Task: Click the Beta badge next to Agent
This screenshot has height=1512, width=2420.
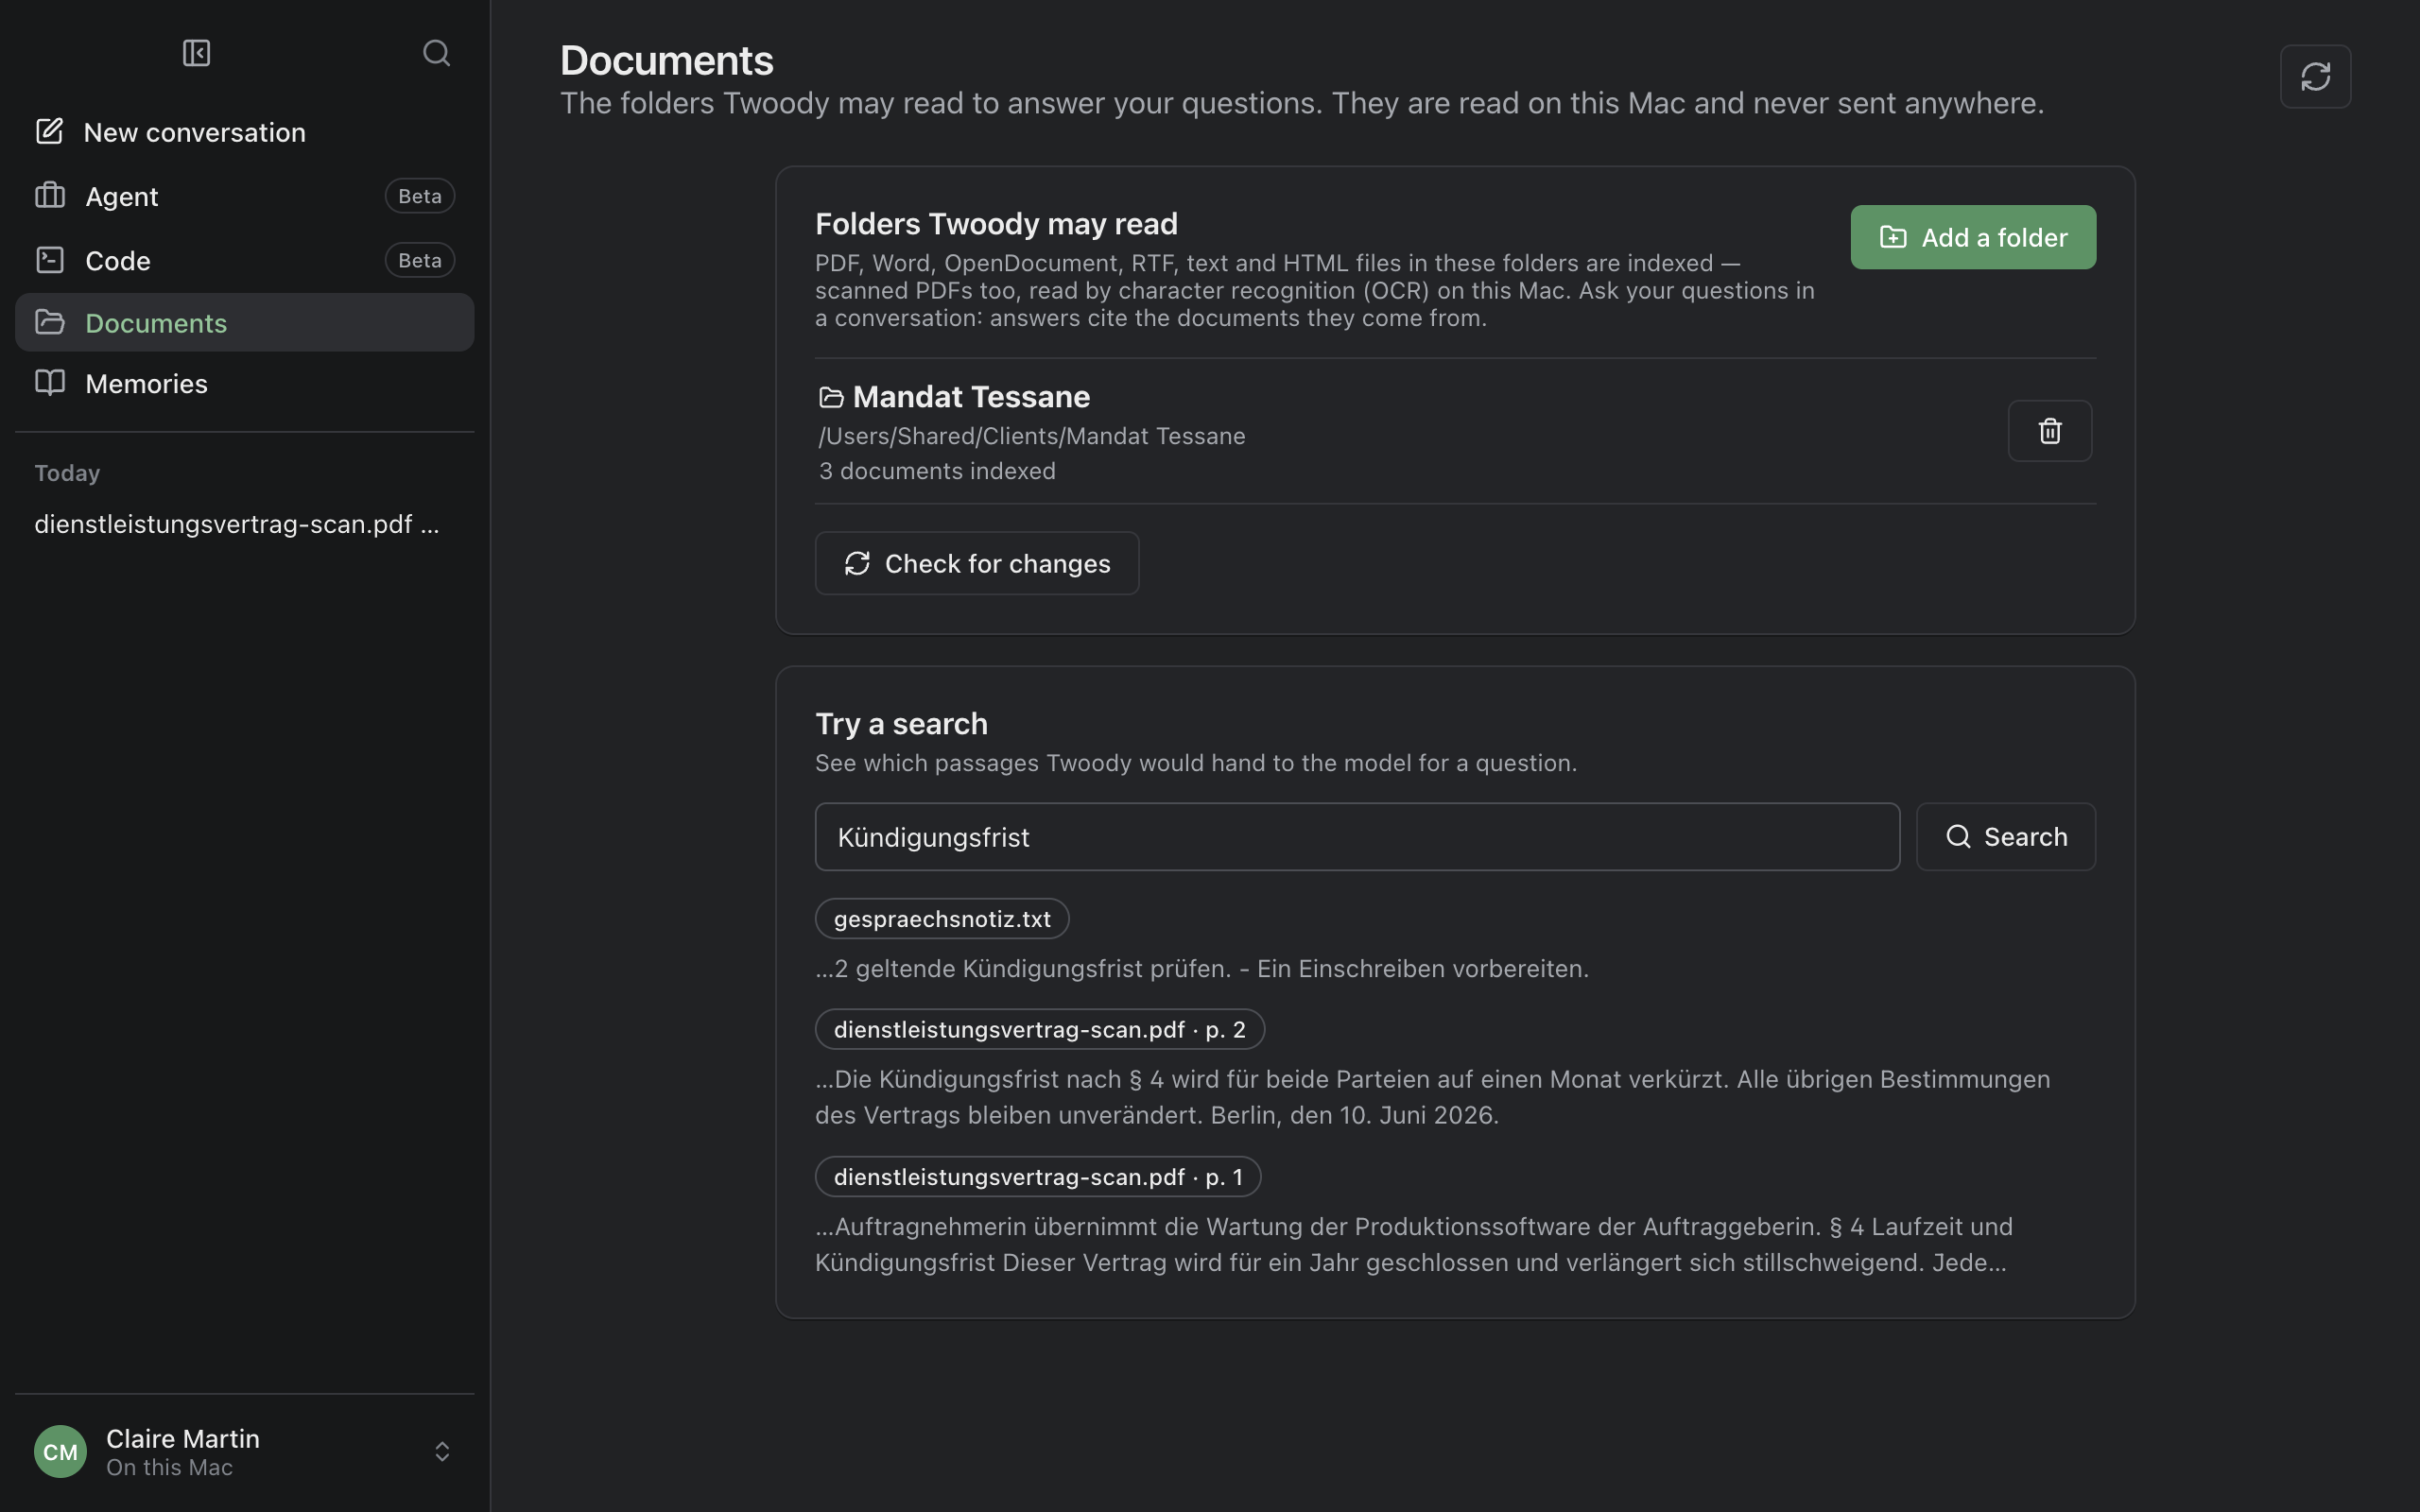Action: (420, 196)
